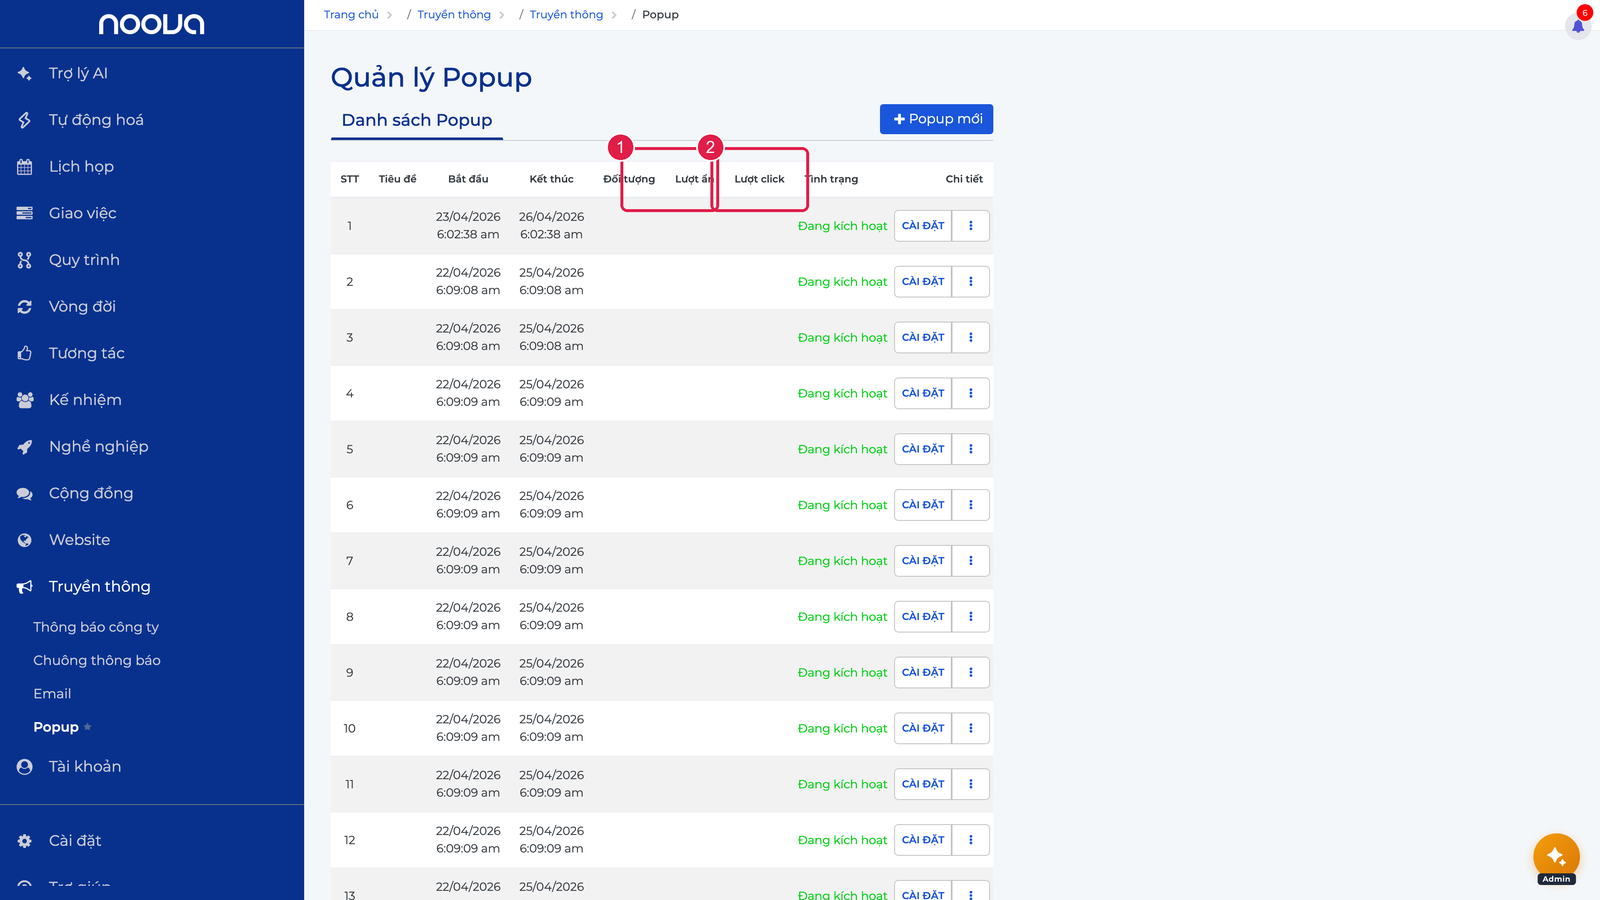Click the Bắt đầu column header
This screenshot has height=900, width=1600.
click(468, 179)
